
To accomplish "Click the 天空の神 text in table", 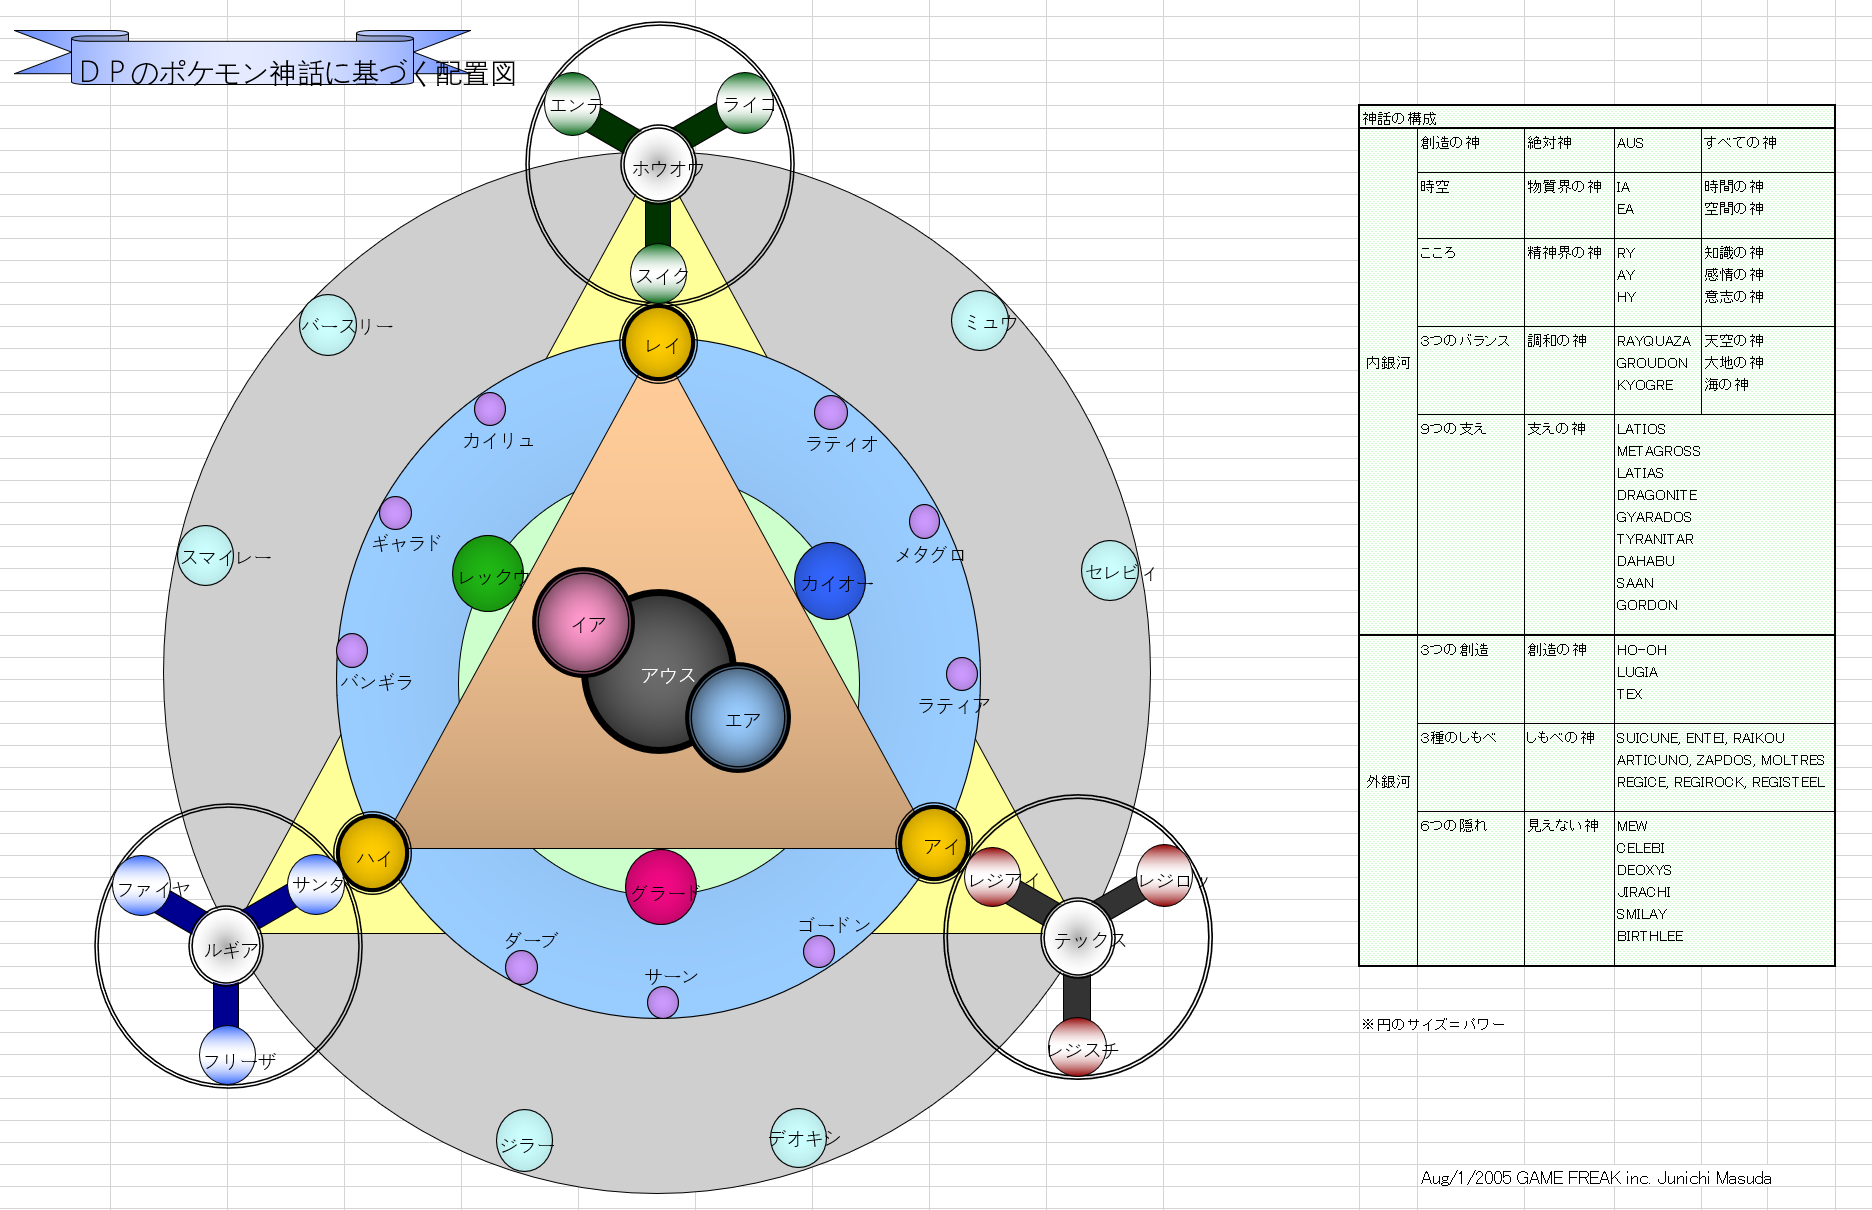I will click(1734, 341).
